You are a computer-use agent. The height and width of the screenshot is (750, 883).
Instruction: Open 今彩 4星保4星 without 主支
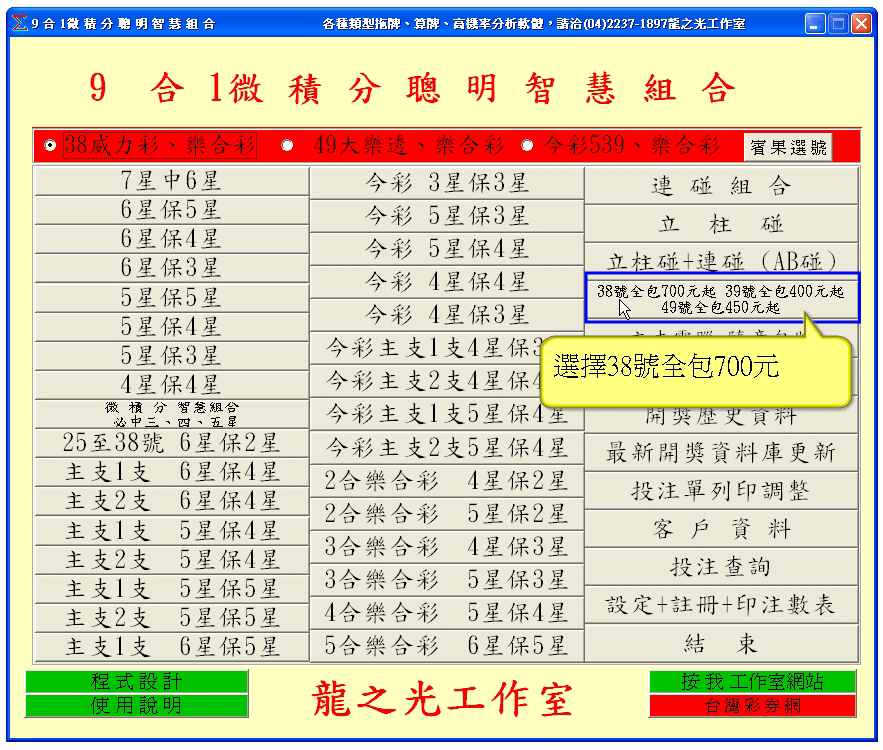coord(447,282)
